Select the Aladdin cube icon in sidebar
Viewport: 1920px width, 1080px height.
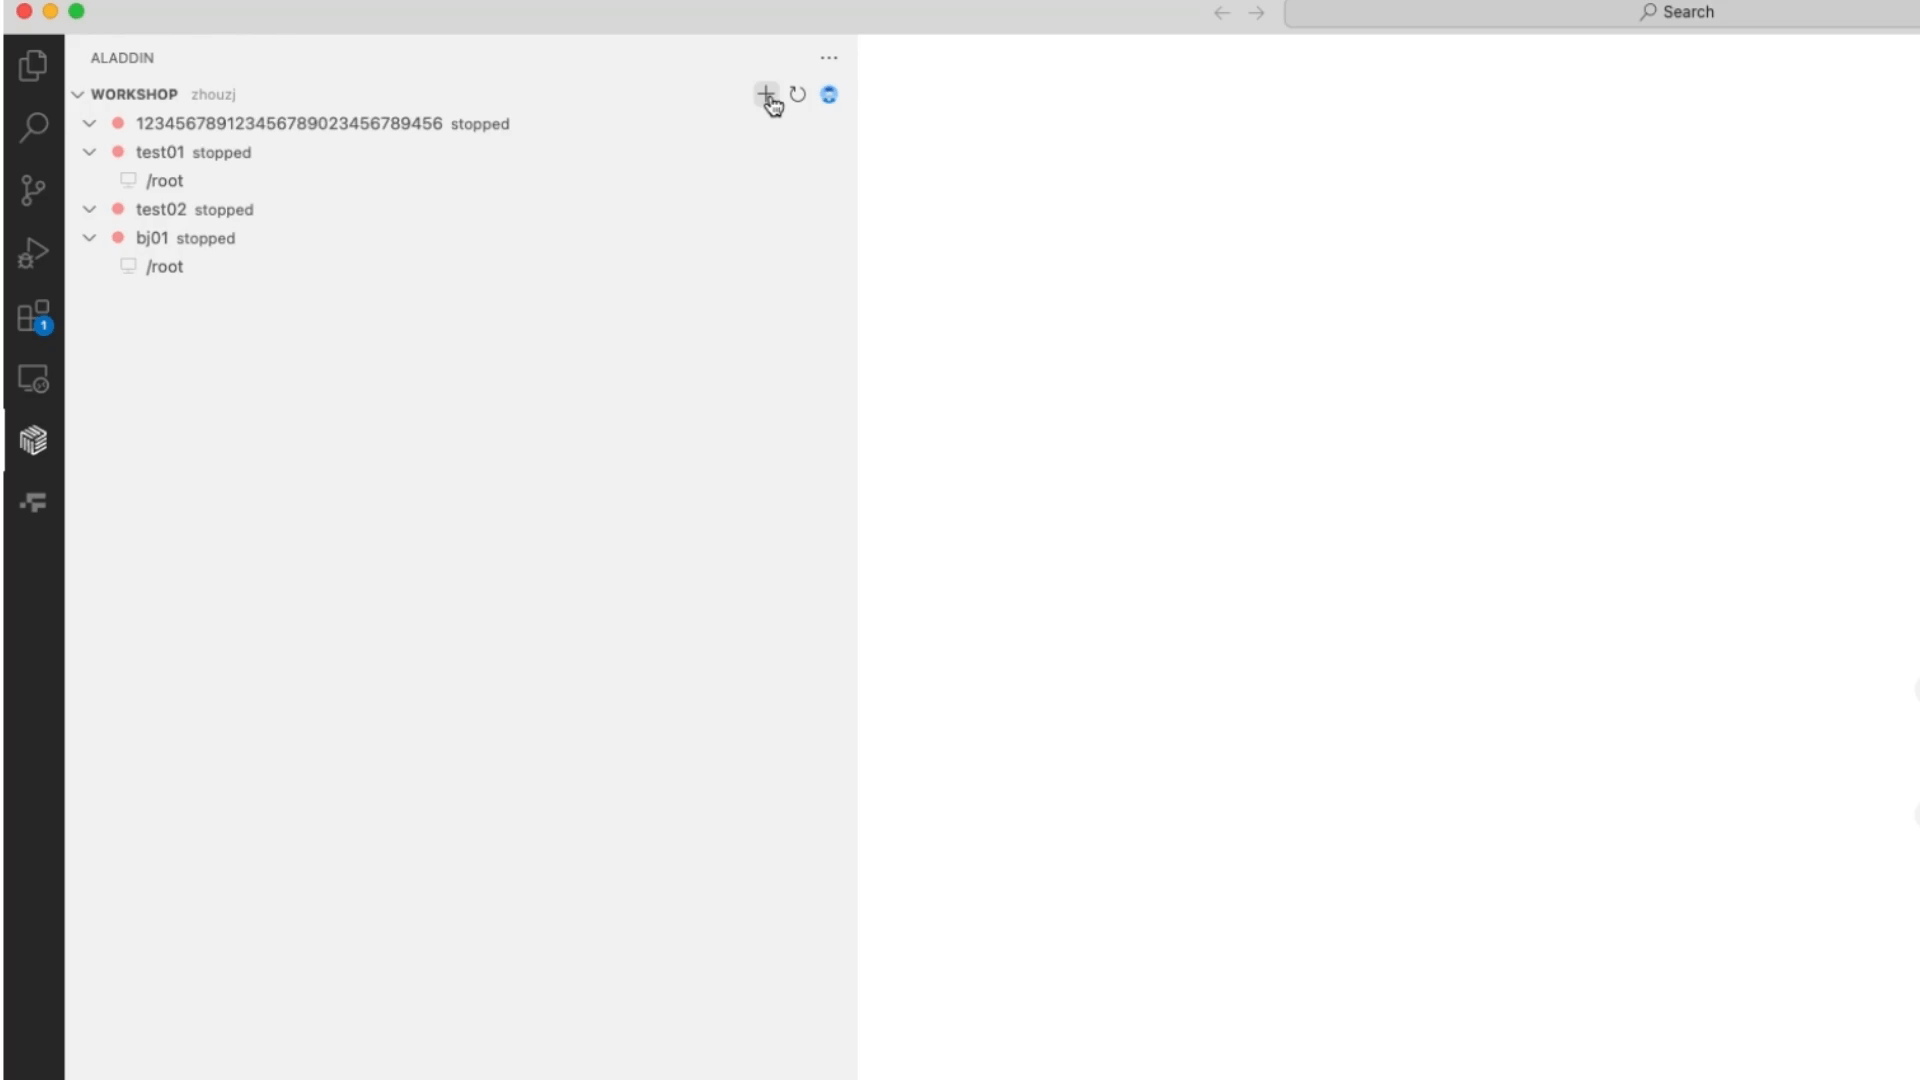coord(33,440)
